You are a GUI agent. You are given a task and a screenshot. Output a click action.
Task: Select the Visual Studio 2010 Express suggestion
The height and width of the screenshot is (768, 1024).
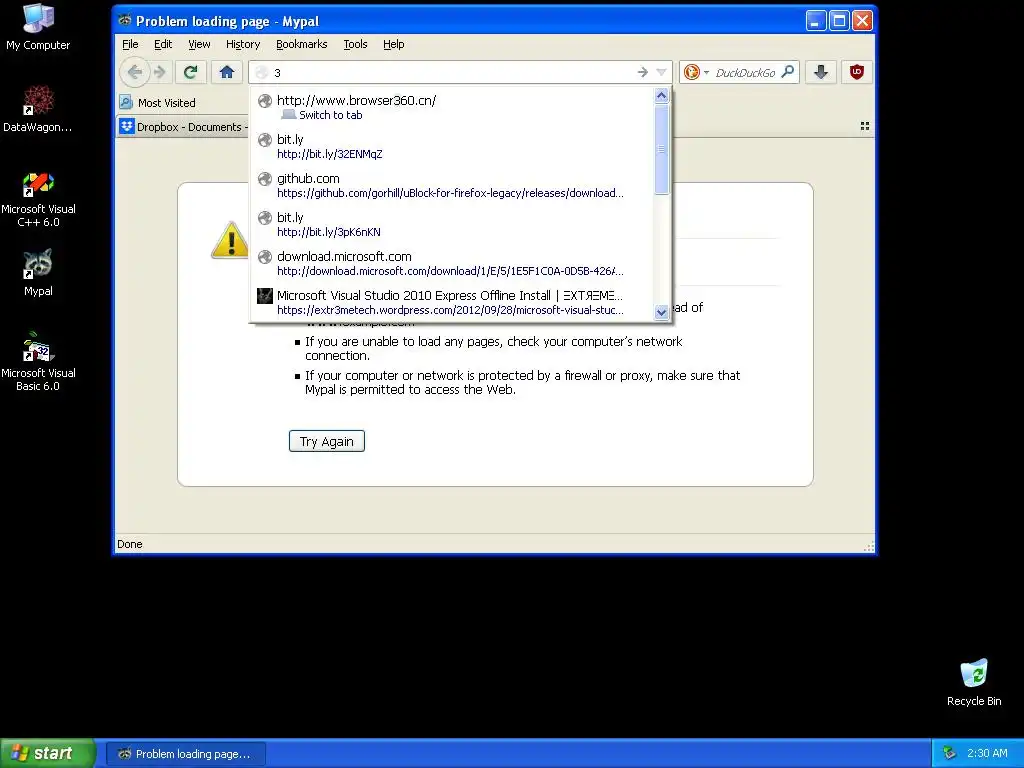click(x=451, y=302)
